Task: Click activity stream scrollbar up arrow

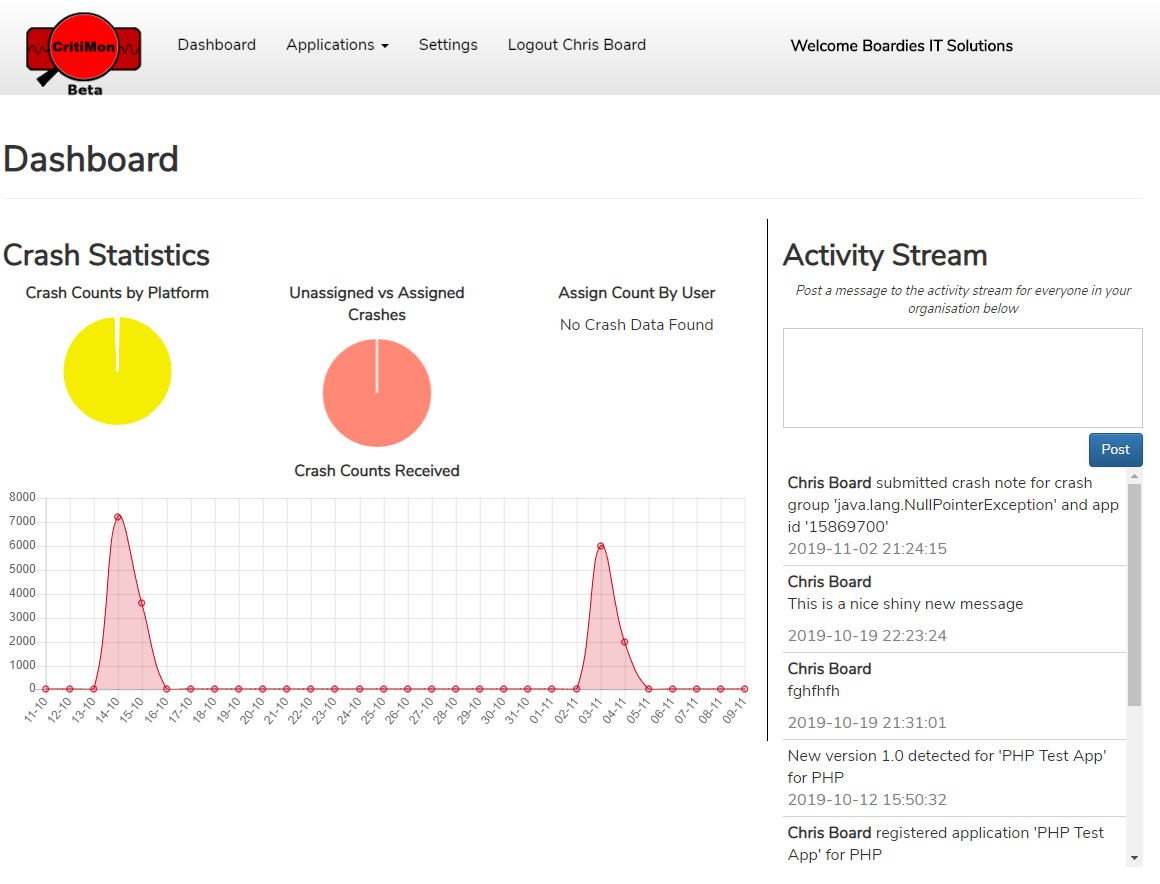Action: point(1134,477)
